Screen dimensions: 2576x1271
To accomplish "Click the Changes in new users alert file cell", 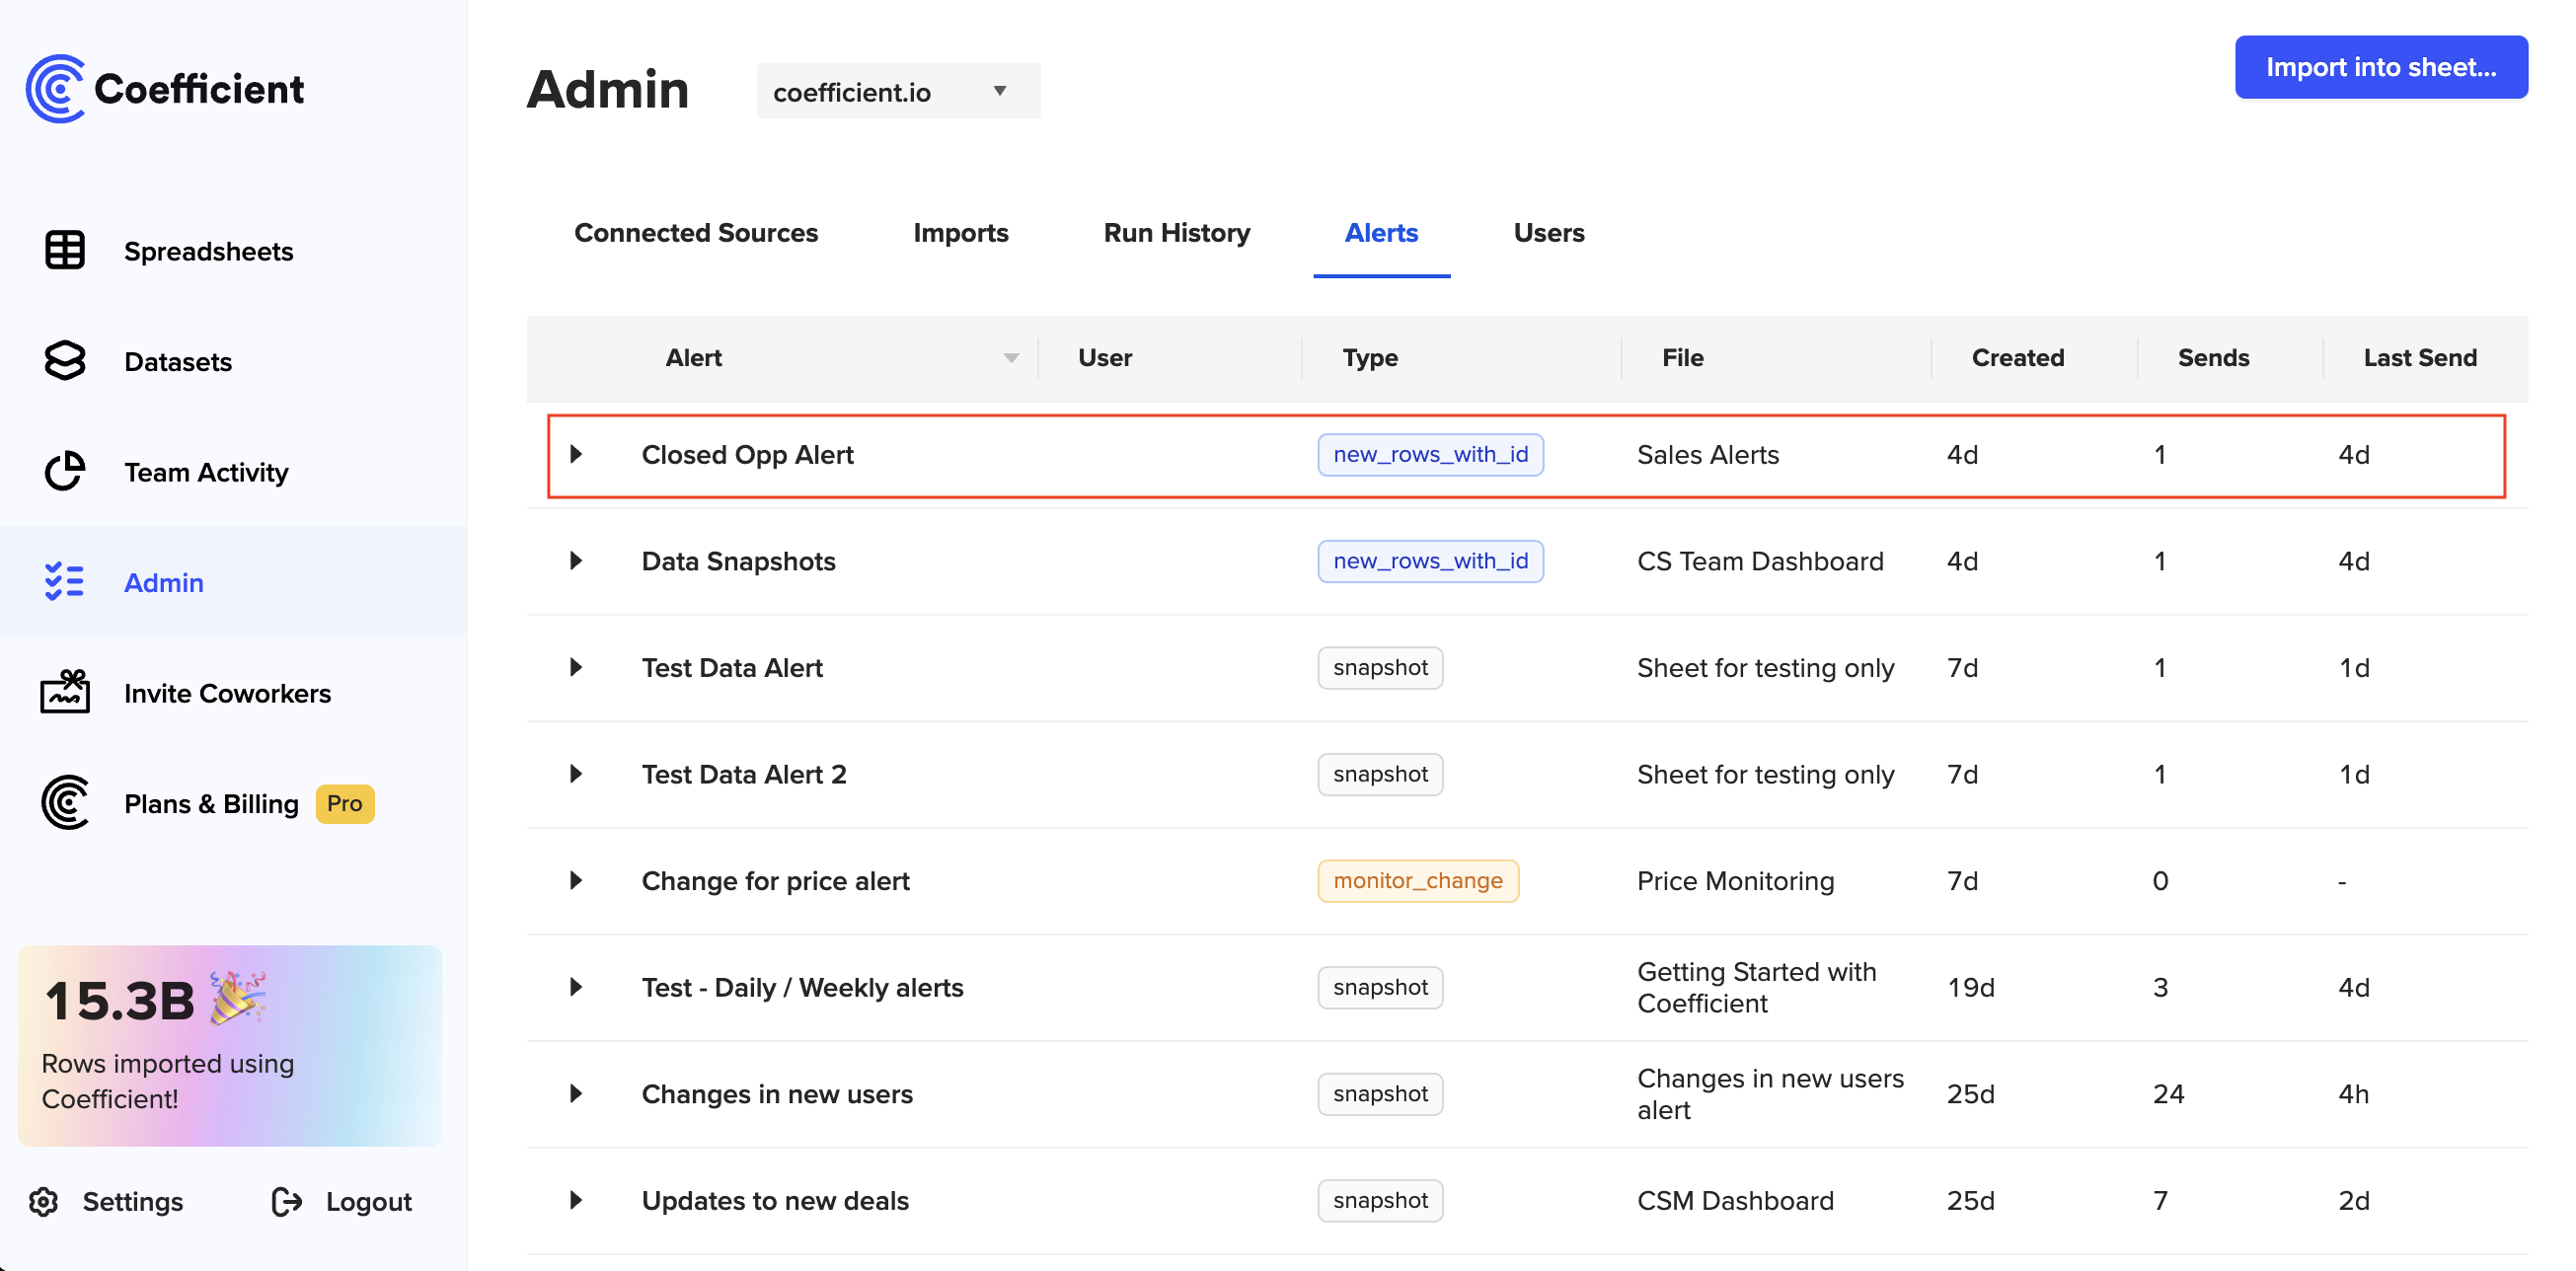I will 1770,1094.
